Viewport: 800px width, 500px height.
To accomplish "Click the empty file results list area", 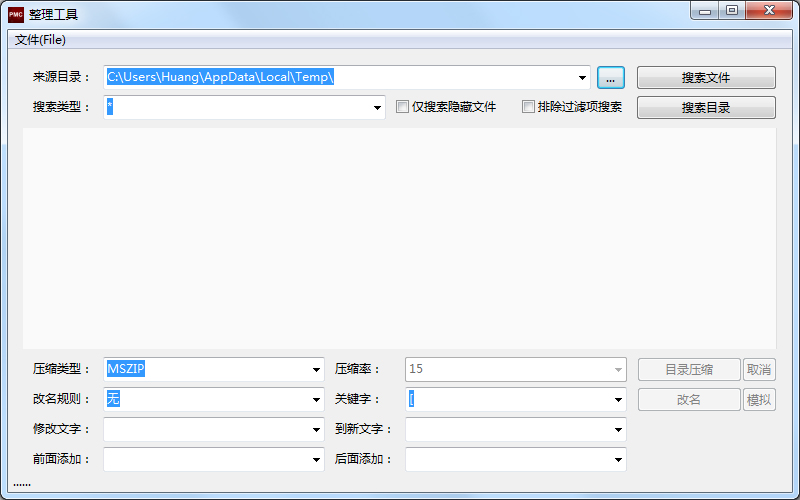I will [399, 238].
